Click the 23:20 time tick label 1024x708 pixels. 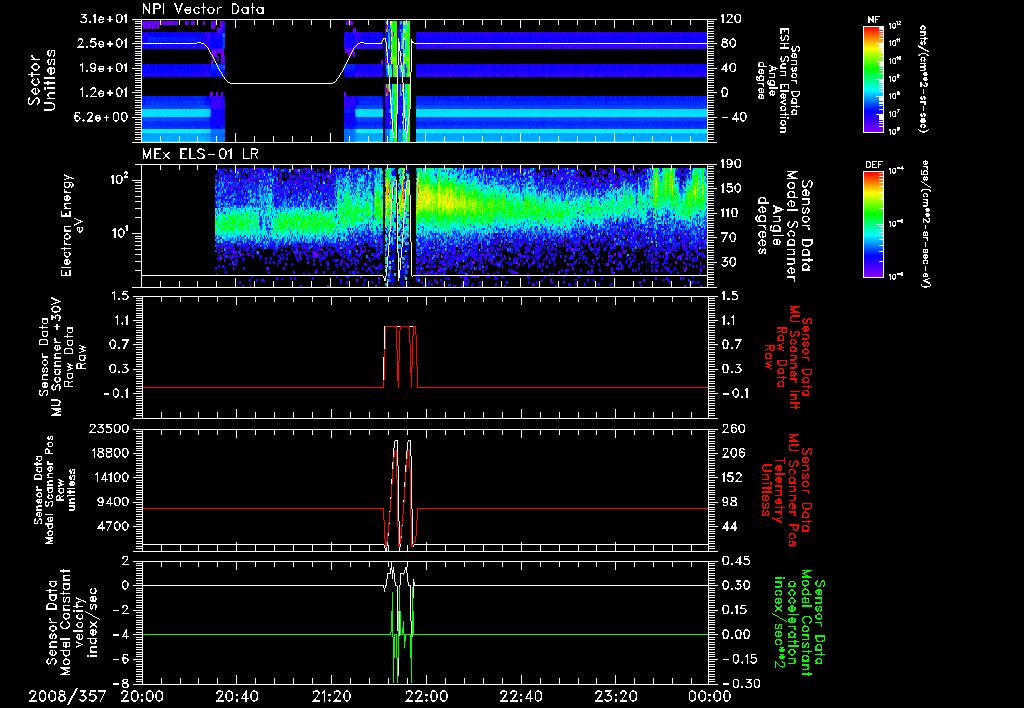[615, 696]
